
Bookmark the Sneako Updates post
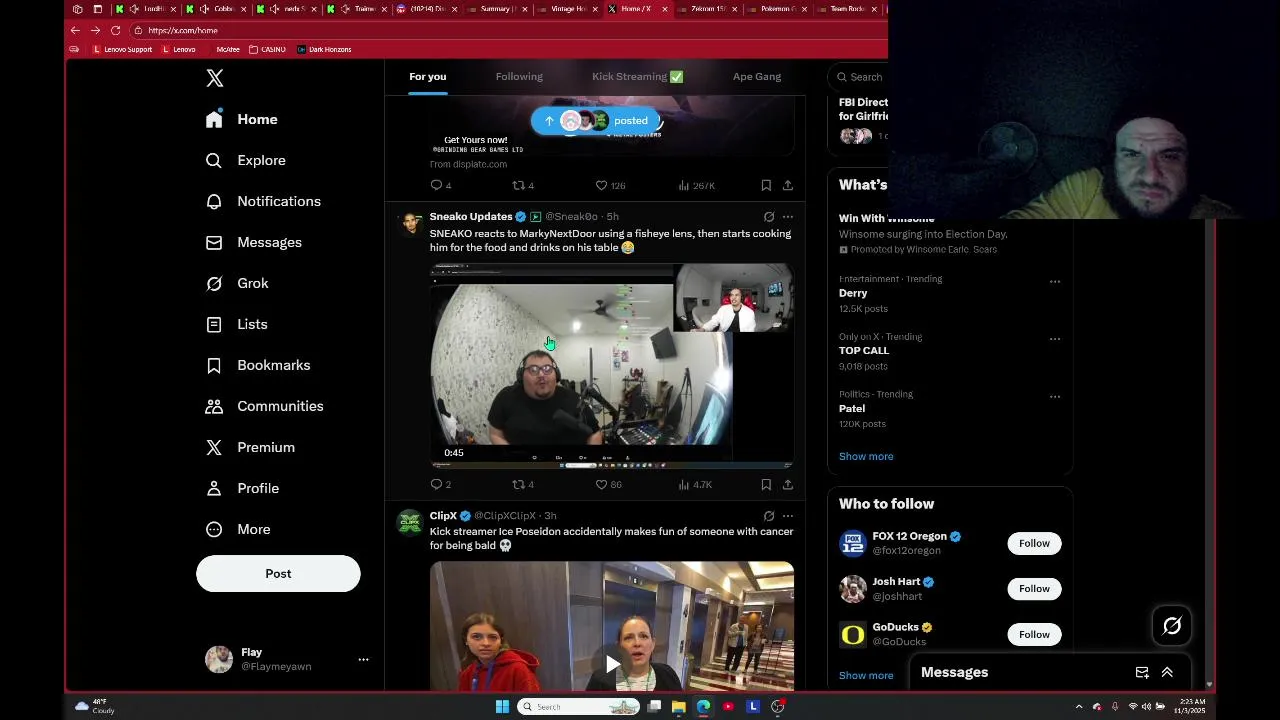coord(766,484)
